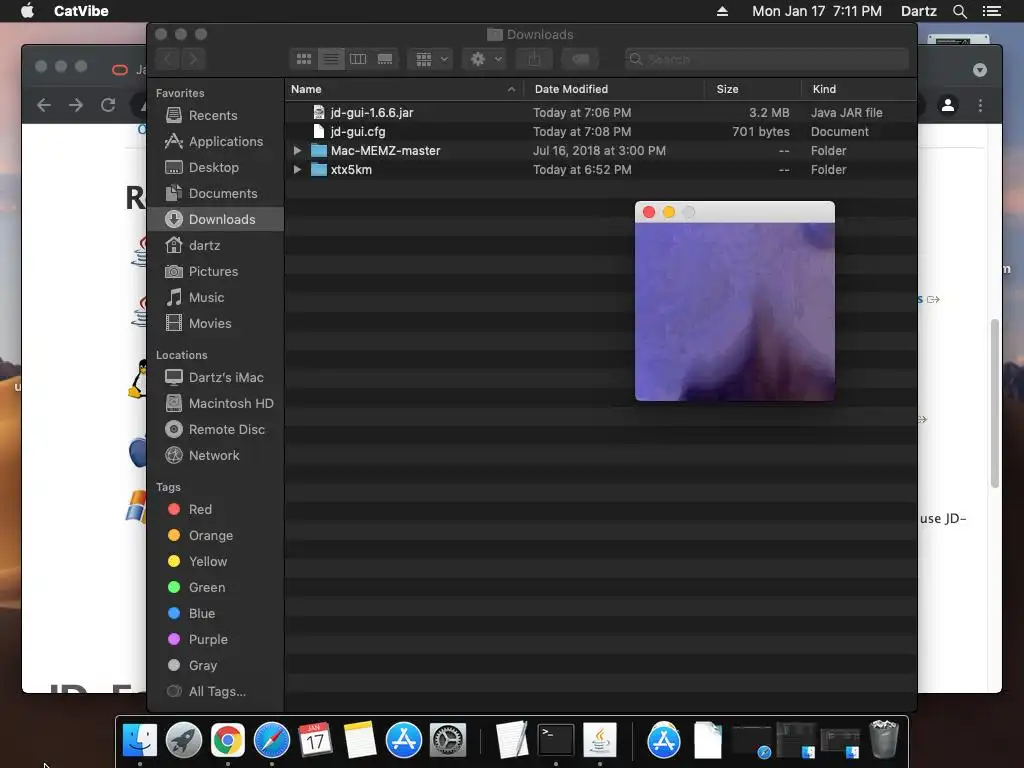Select Dartz's iMac location
Screen dimensions: 1024x768
(216, 377)
